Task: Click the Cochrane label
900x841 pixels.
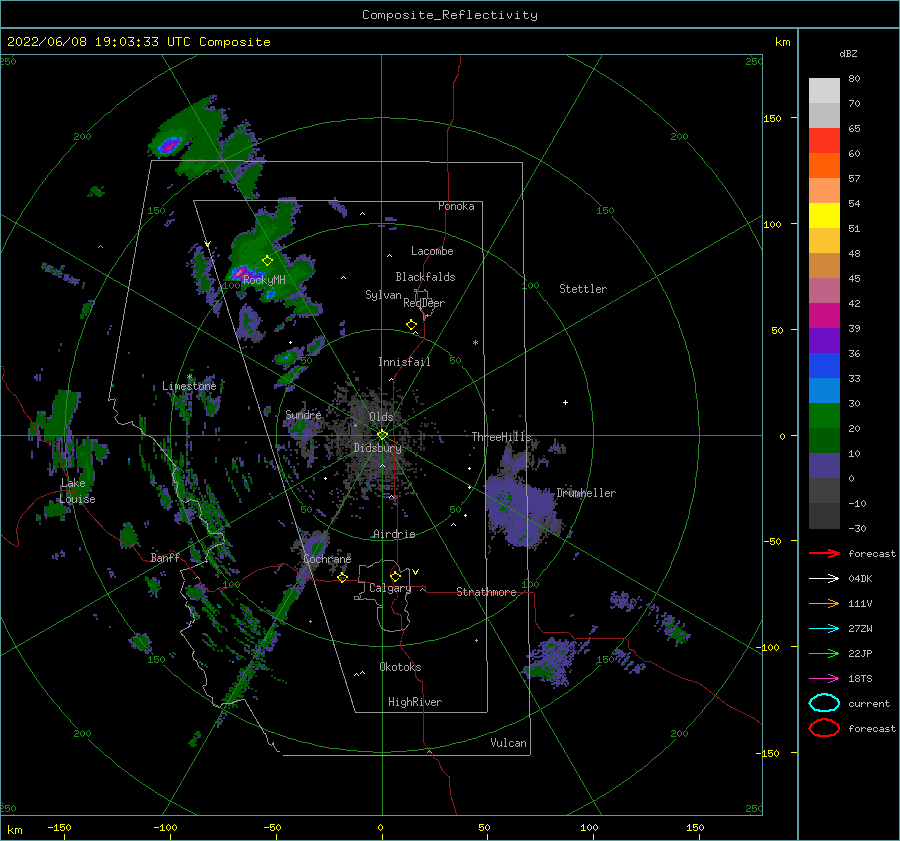Action: (x=327, y=559)
